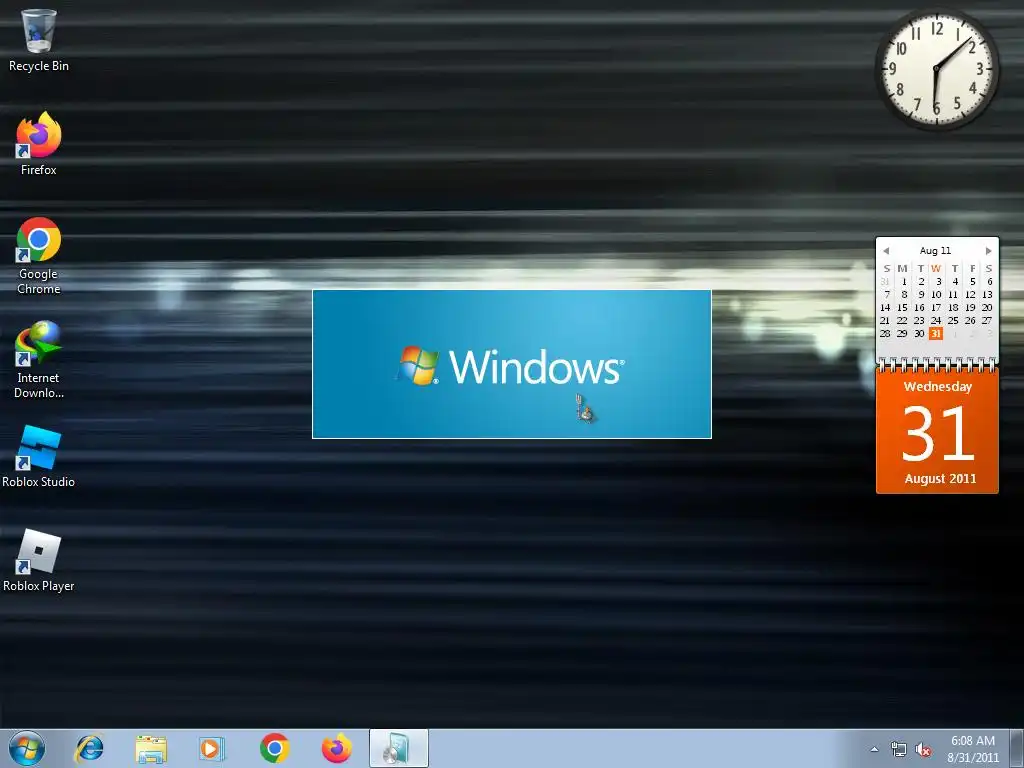Image resolution: width=1024 pixels, height=768 pixels.
Task: Select day 24 in the calendar gadget
Action: (936, 321)
